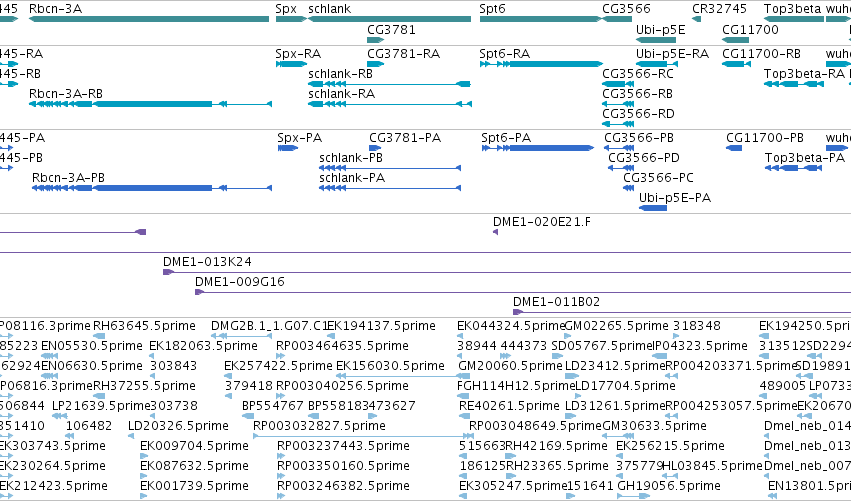Click the CG3566-RC transcript label
851x501 pixels.
click(x=638, y=74)
